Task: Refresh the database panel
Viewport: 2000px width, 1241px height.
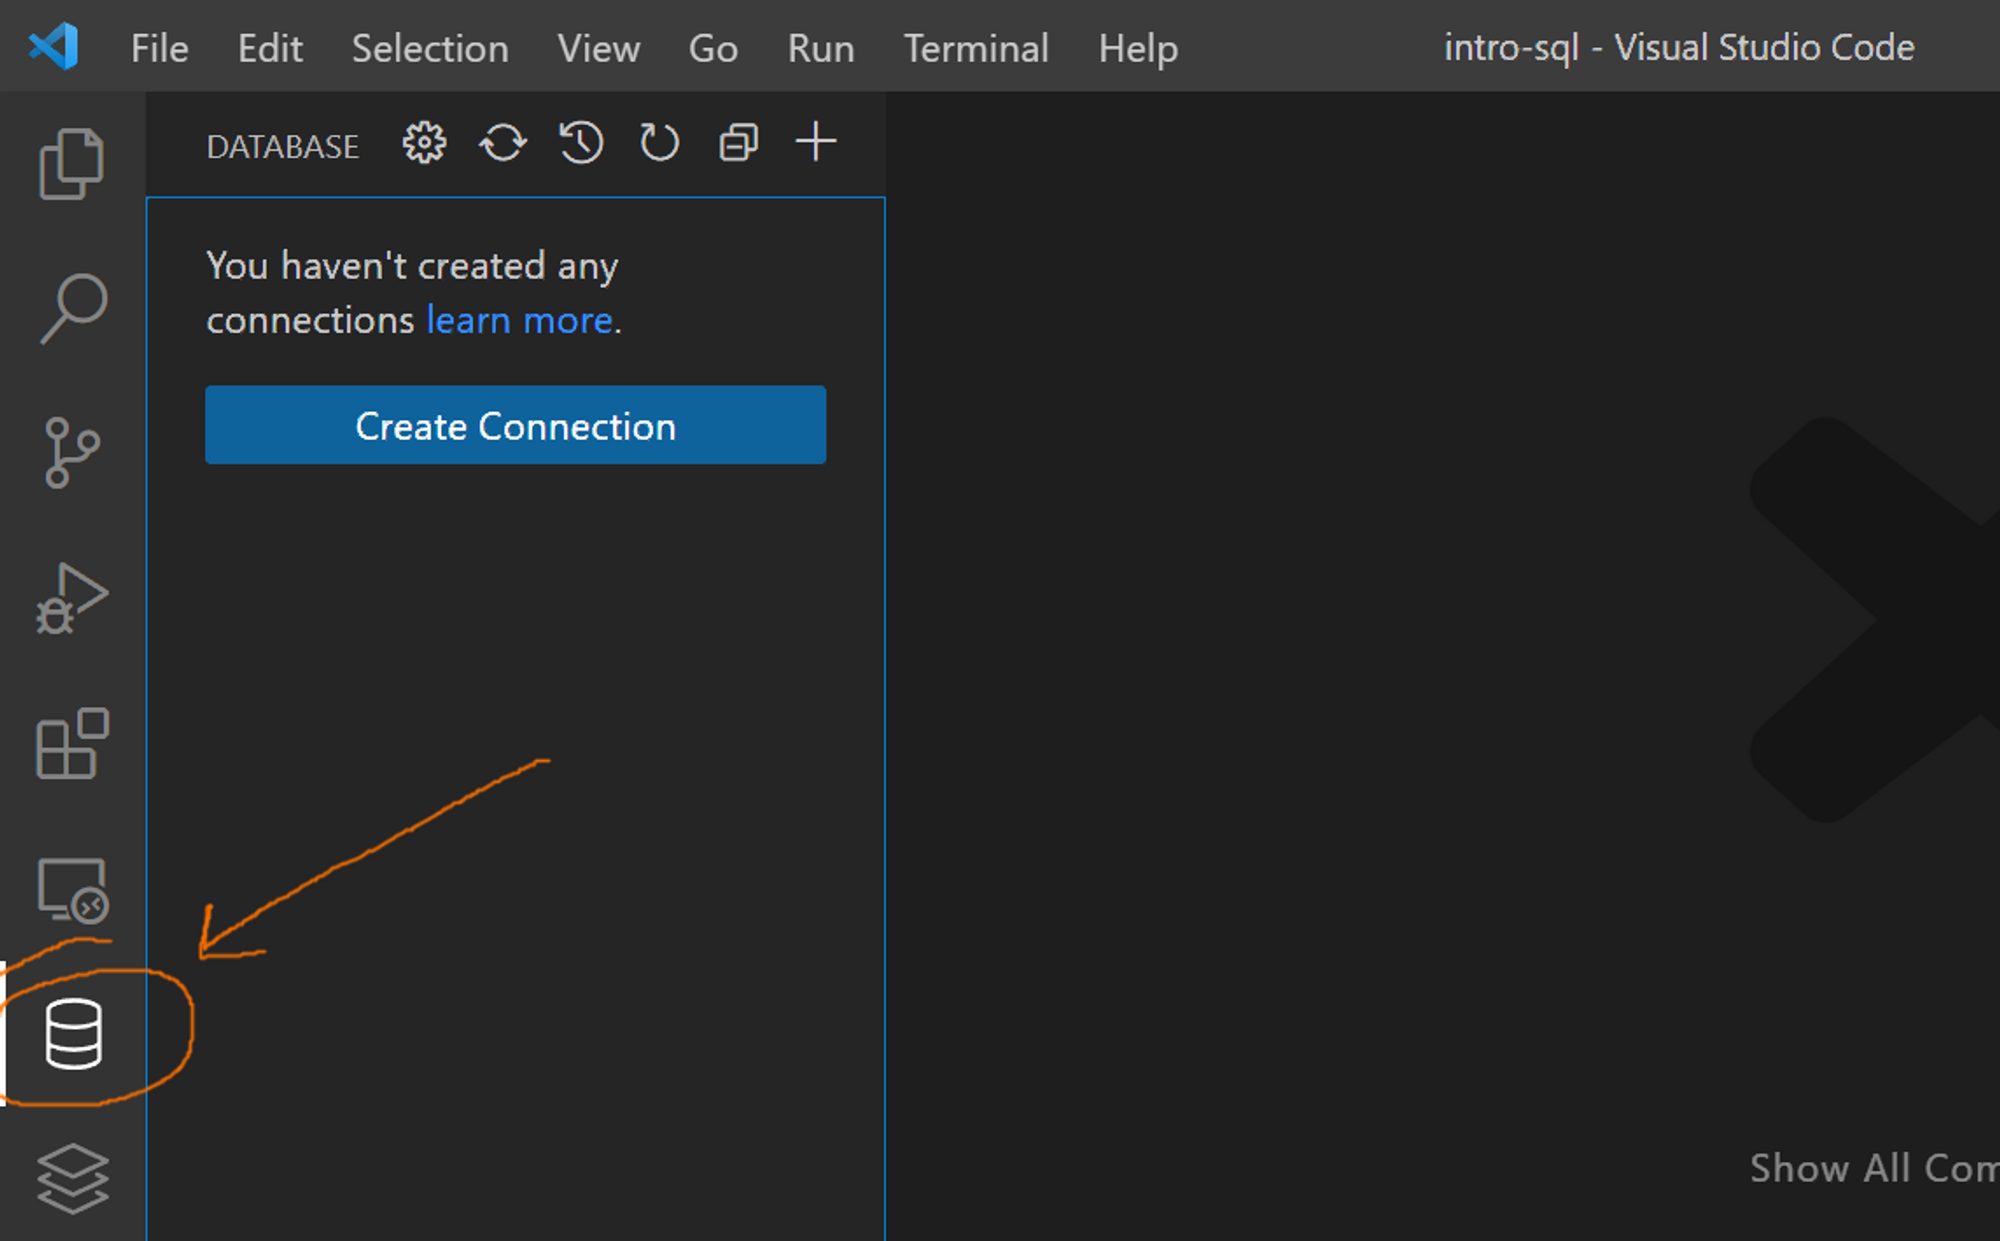Action: (x=659, y=143)
